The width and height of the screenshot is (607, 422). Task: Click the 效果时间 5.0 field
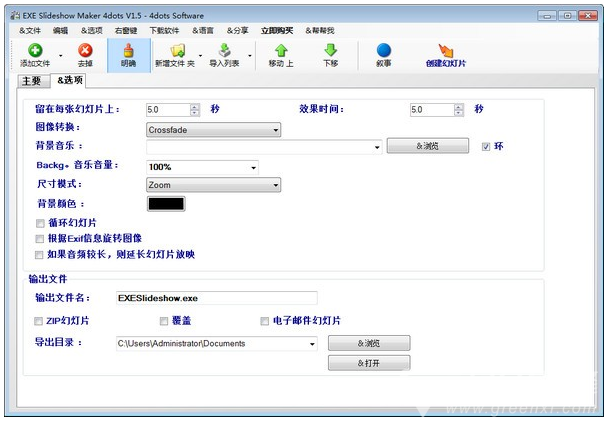[432, 110]
